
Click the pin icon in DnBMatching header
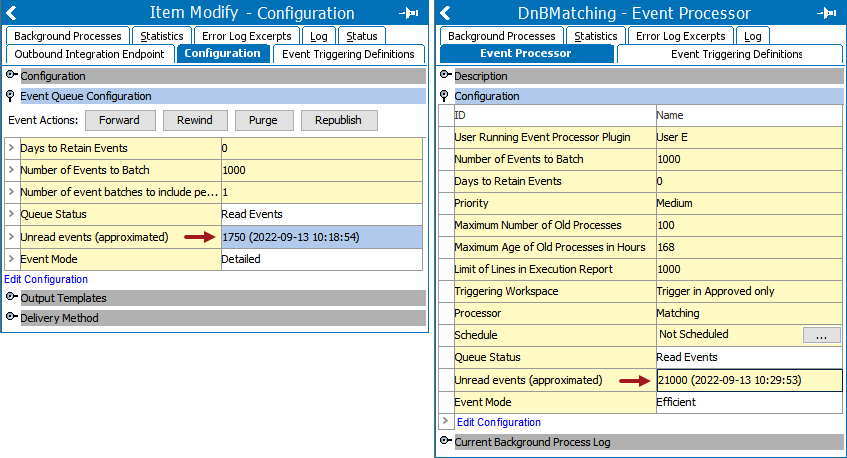click(x=825, y=13)
